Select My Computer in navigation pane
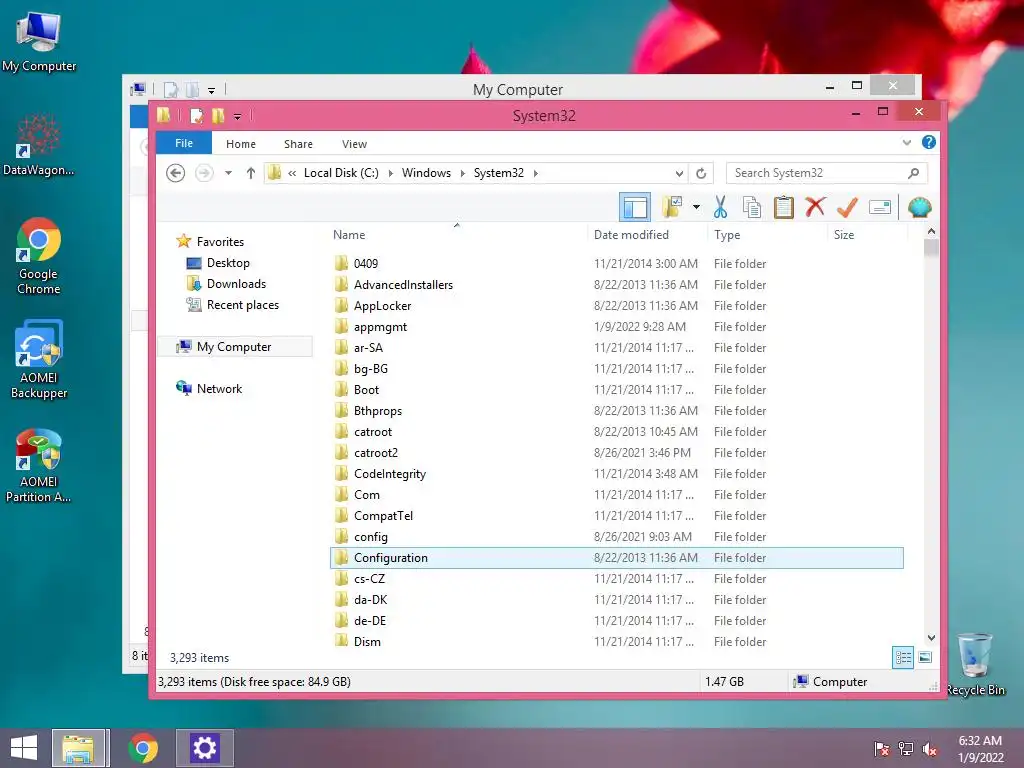The width and height of the screenshot is (1024, 768). (x=234, y=347)
